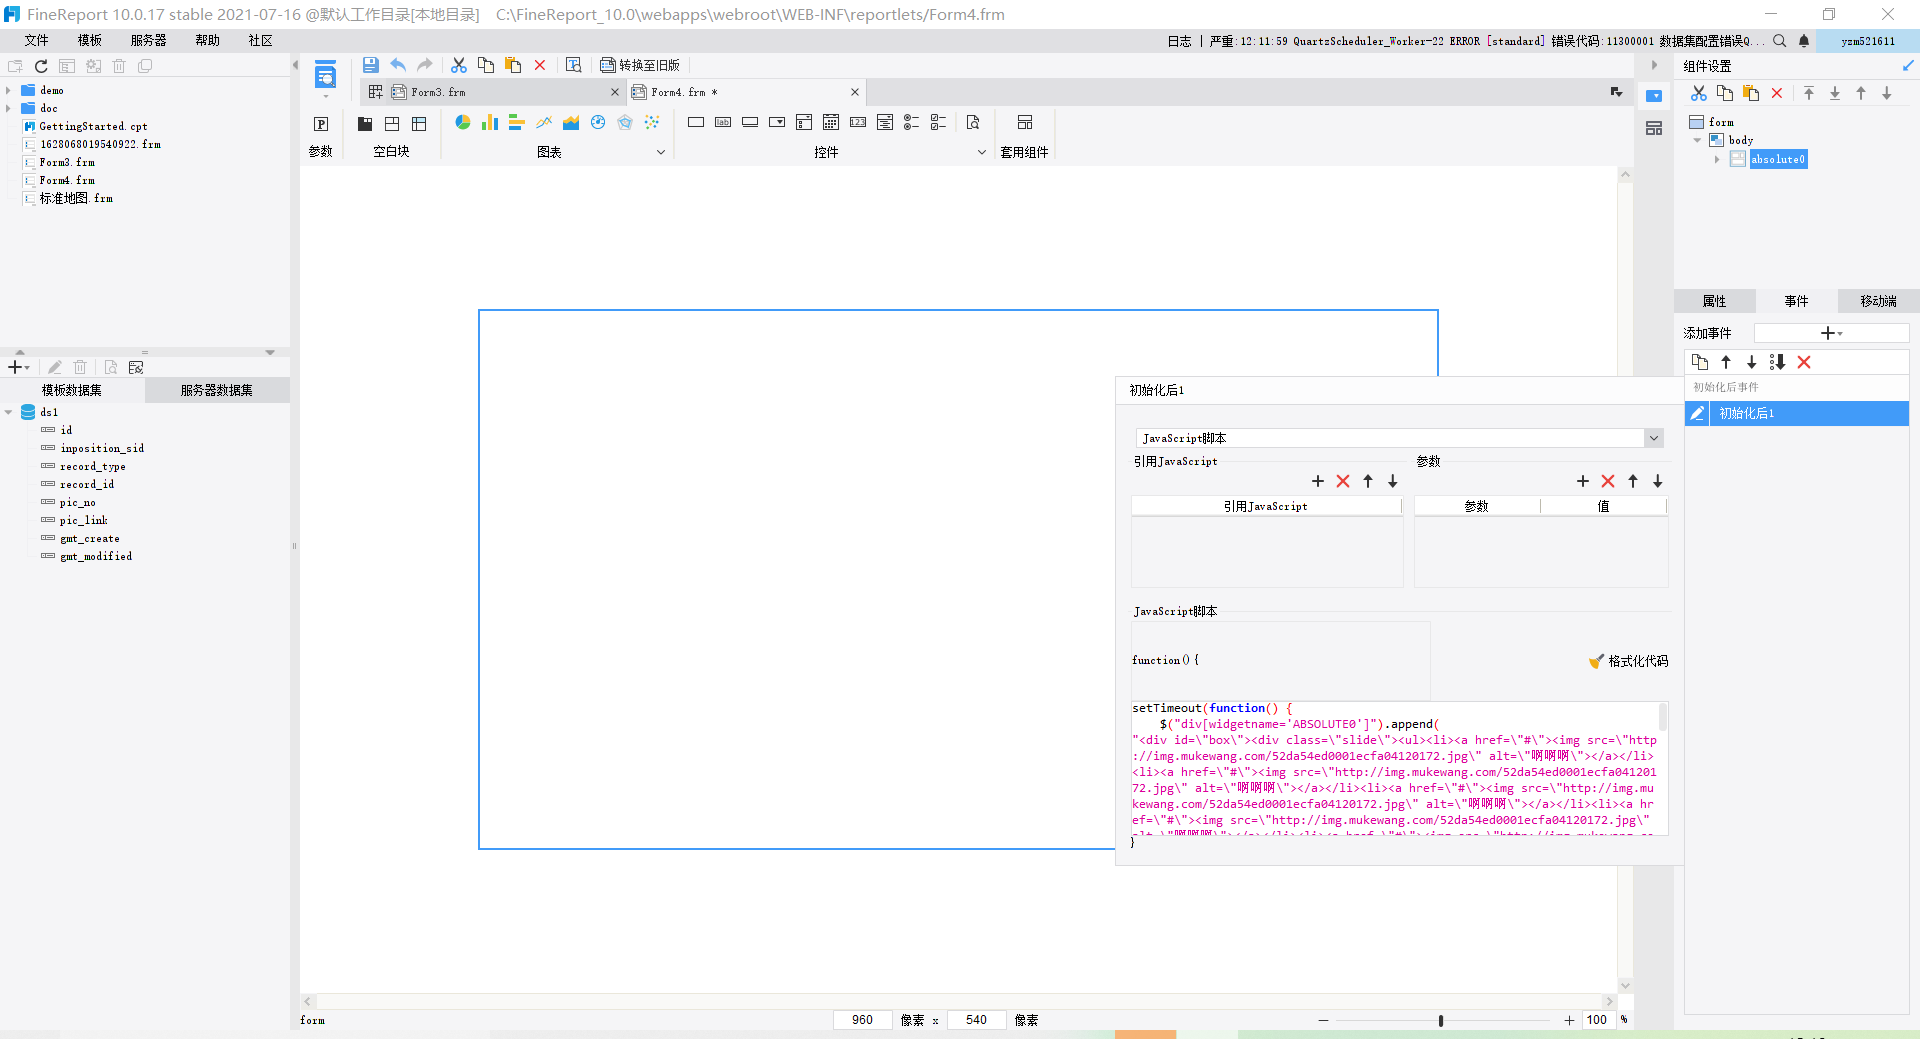Open the 添加事件 add event dropdown
The width and height of the screenshot is (1920, 1039).
1831,333
